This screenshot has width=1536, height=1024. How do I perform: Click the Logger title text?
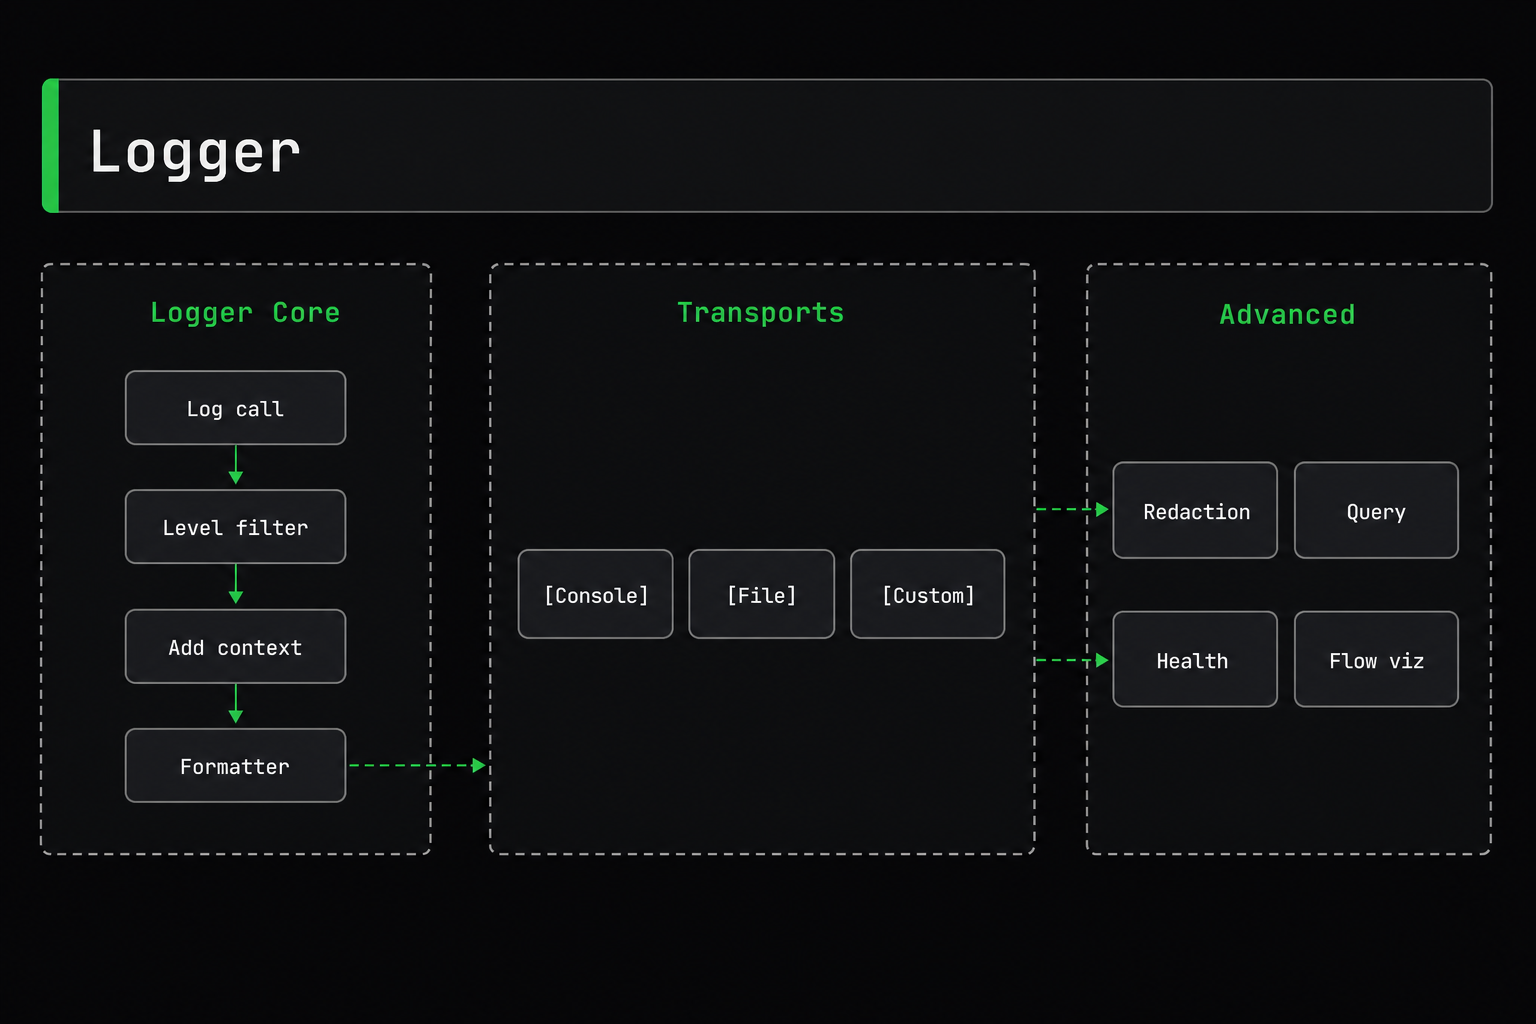[x=195, y=153]
